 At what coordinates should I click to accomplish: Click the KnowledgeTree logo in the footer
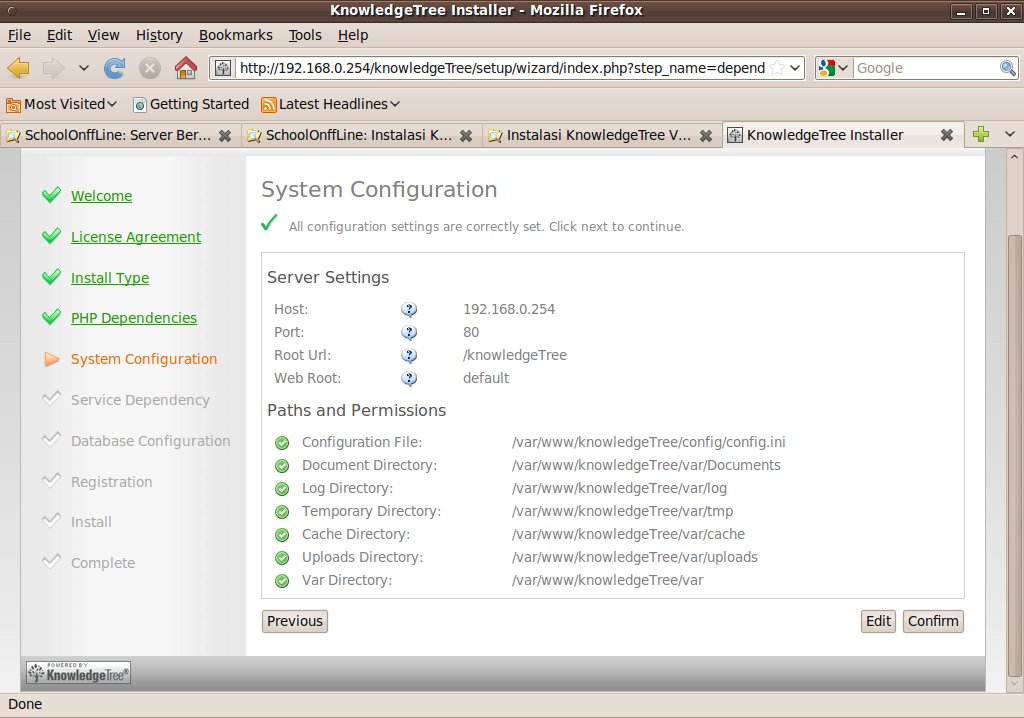point(78,673)
